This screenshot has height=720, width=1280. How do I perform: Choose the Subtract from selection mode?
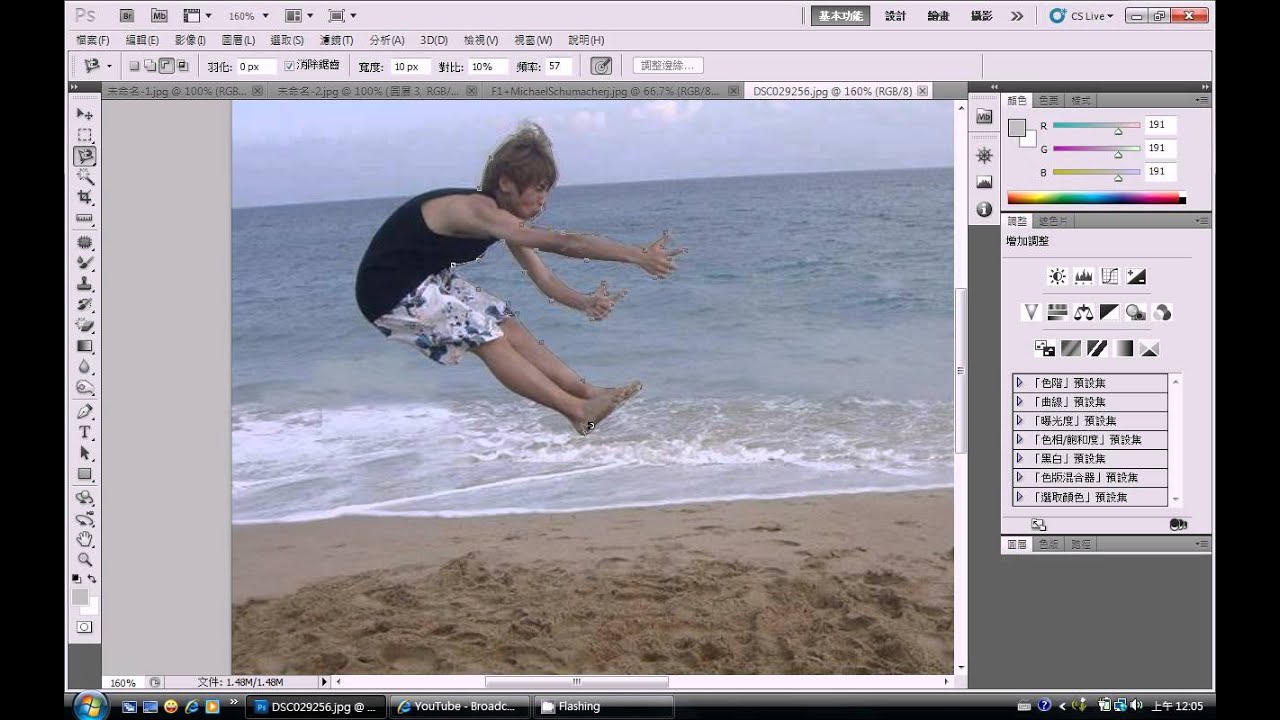pyautogui.click(x=167, y=66)
